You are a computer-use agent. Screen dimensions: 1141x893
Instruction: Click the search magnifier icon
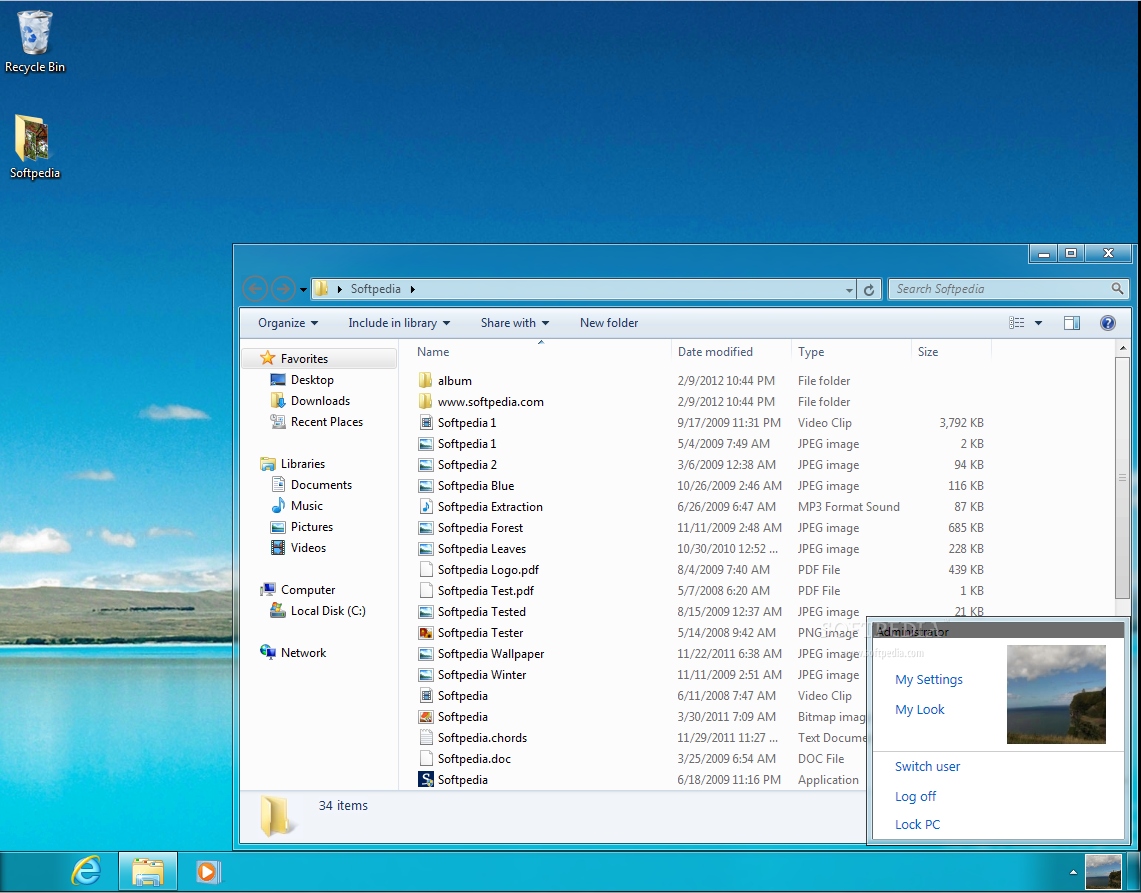[x=1117, y=289]
